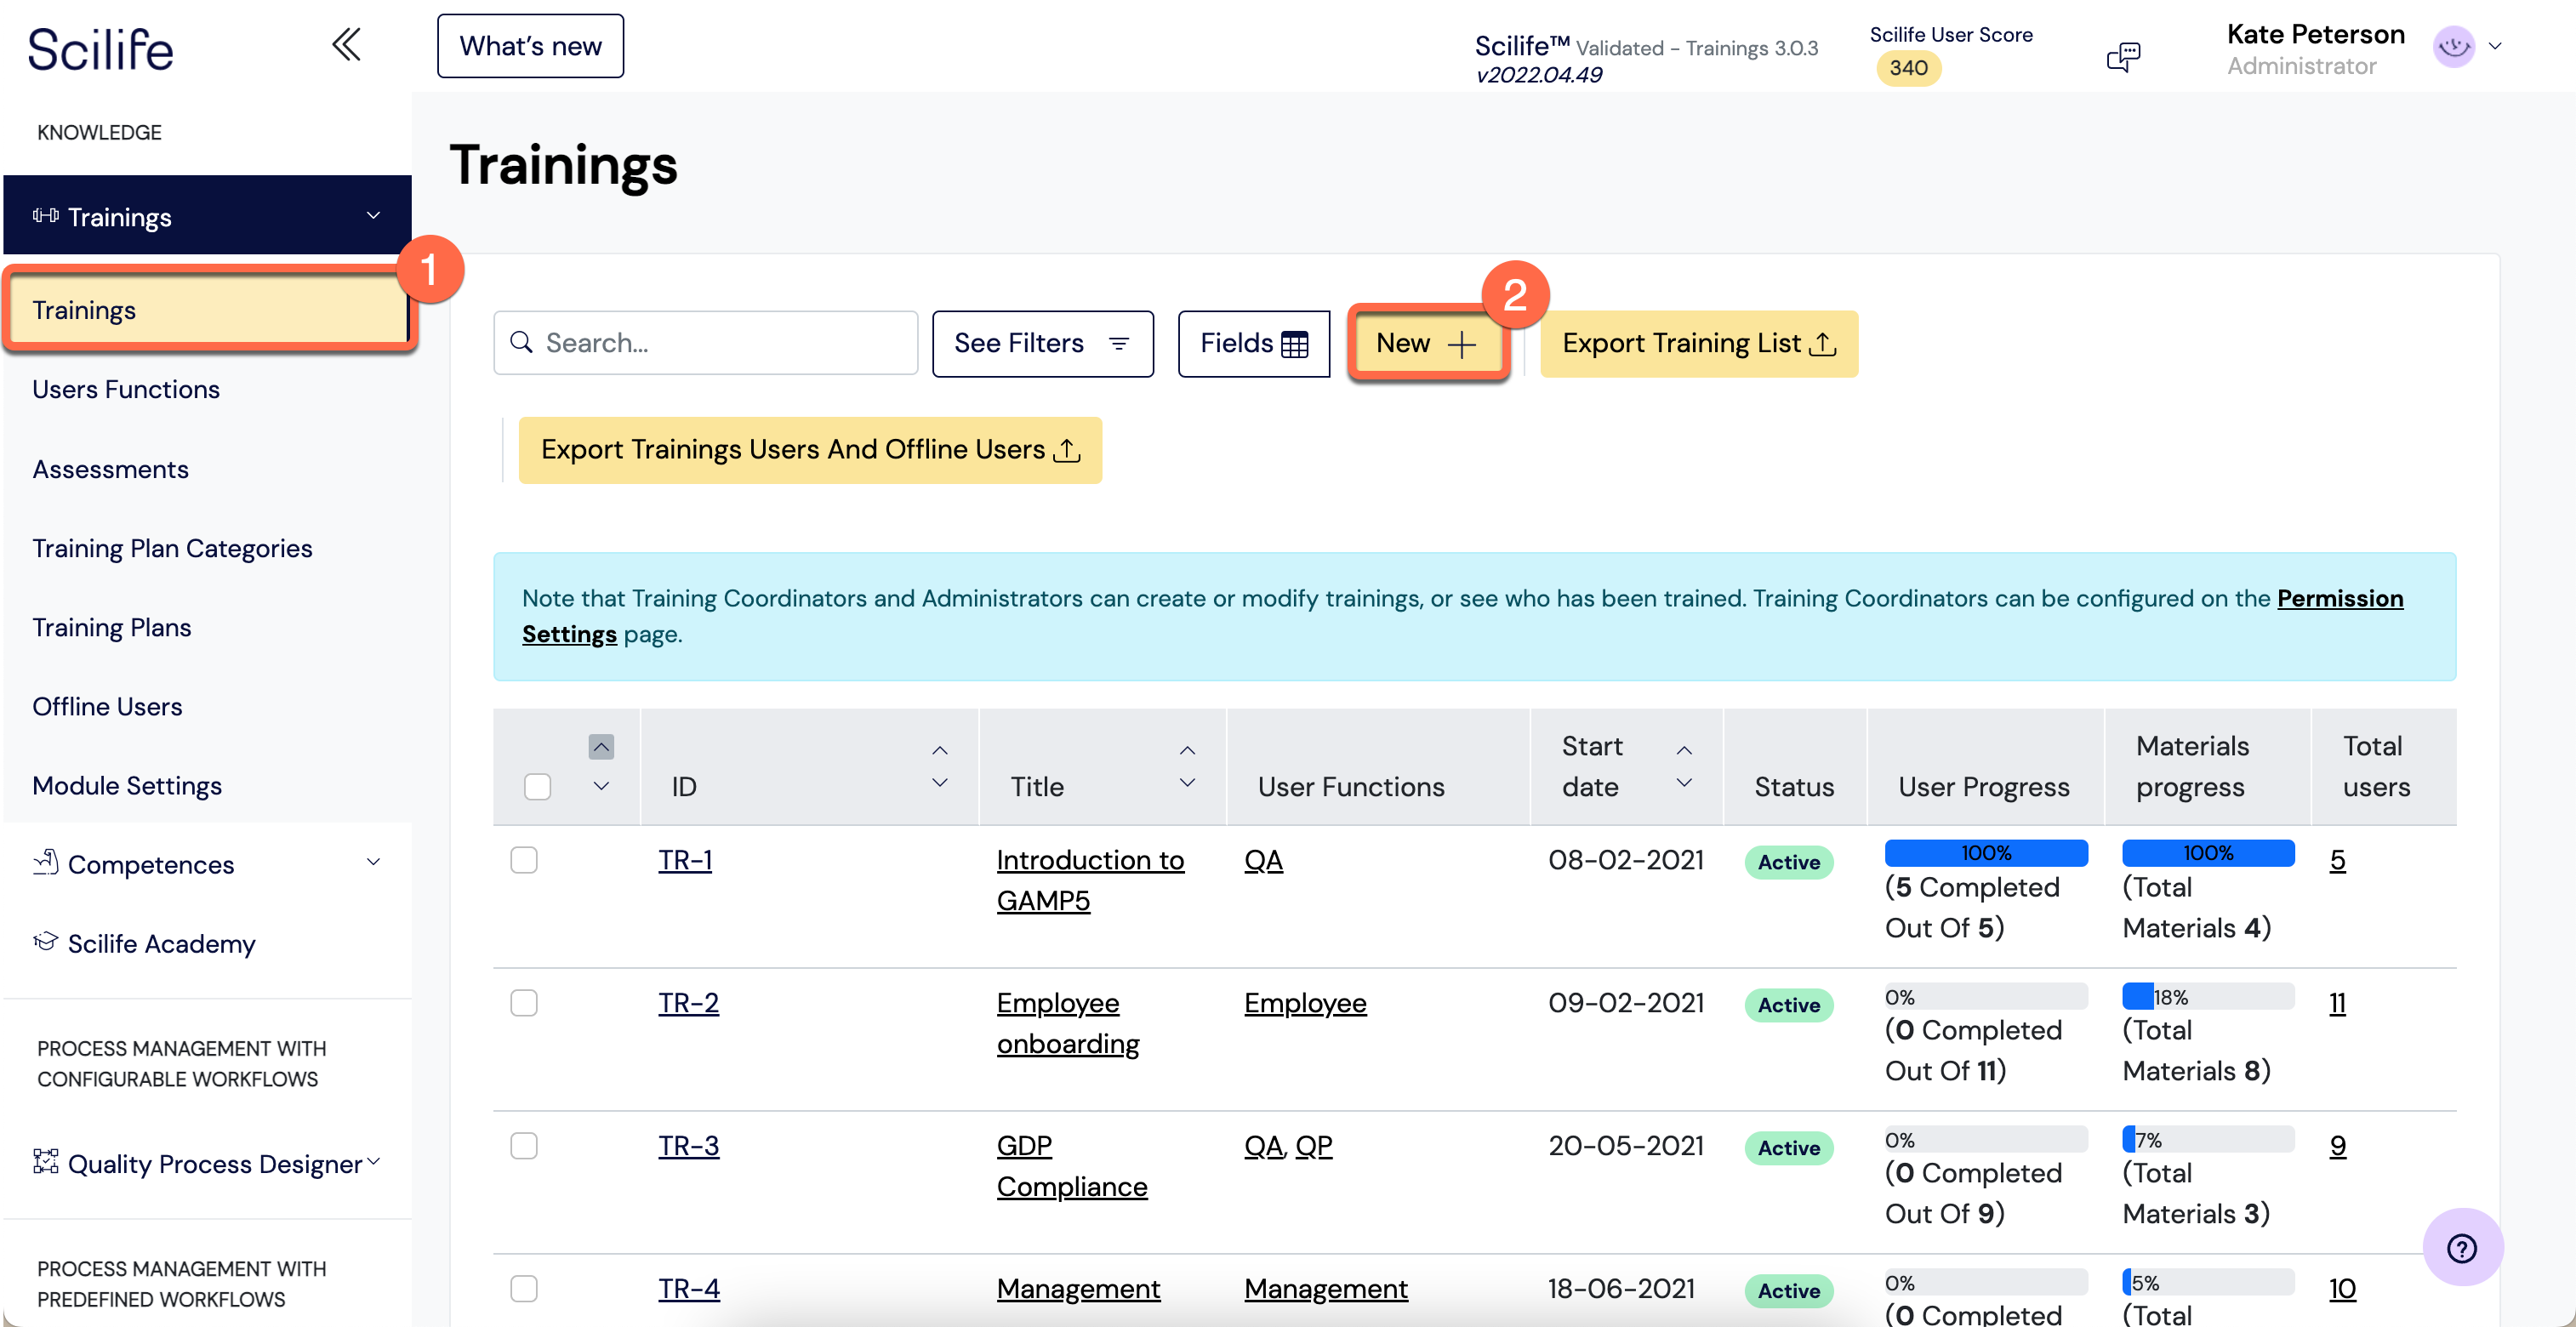This screenshot has height=1327, width=2576.
Task: Open Employee onboarding training title
Action: pos(1067,1023)
